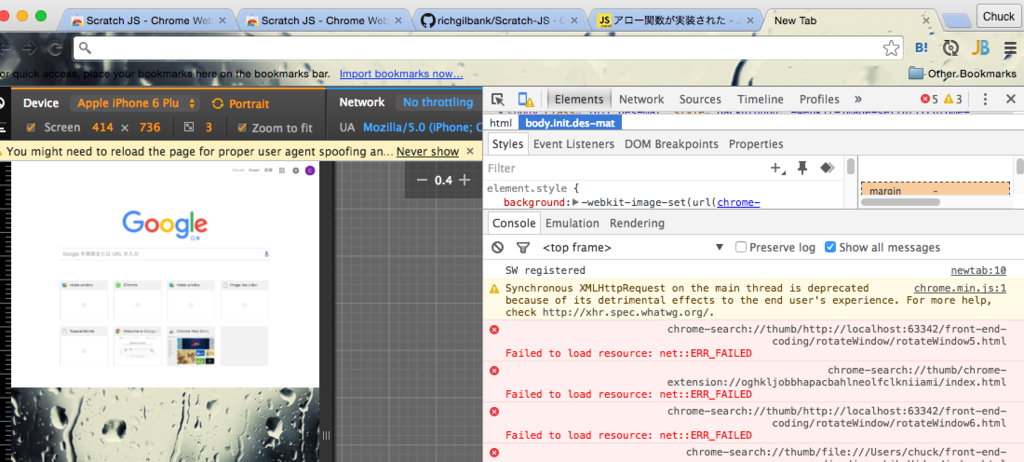Close the DevTools panel
Screen dimensions: 1024x462
[1010, 99]
